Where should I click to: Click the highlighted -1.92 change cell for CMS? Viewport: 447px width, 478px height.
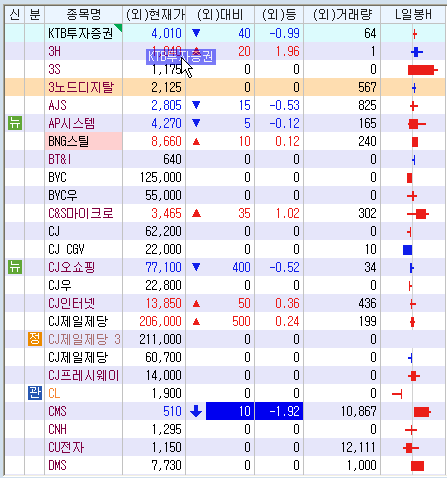click(x=279, y=411)
